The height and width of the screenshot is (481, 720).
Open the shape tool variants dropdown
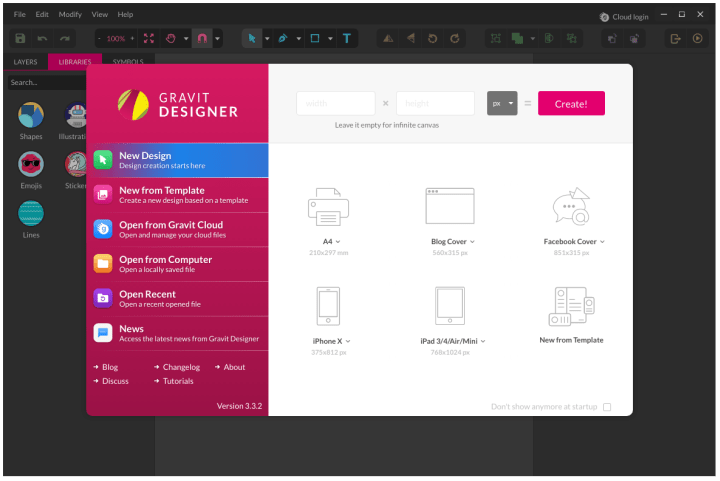[x=330, y=39]
